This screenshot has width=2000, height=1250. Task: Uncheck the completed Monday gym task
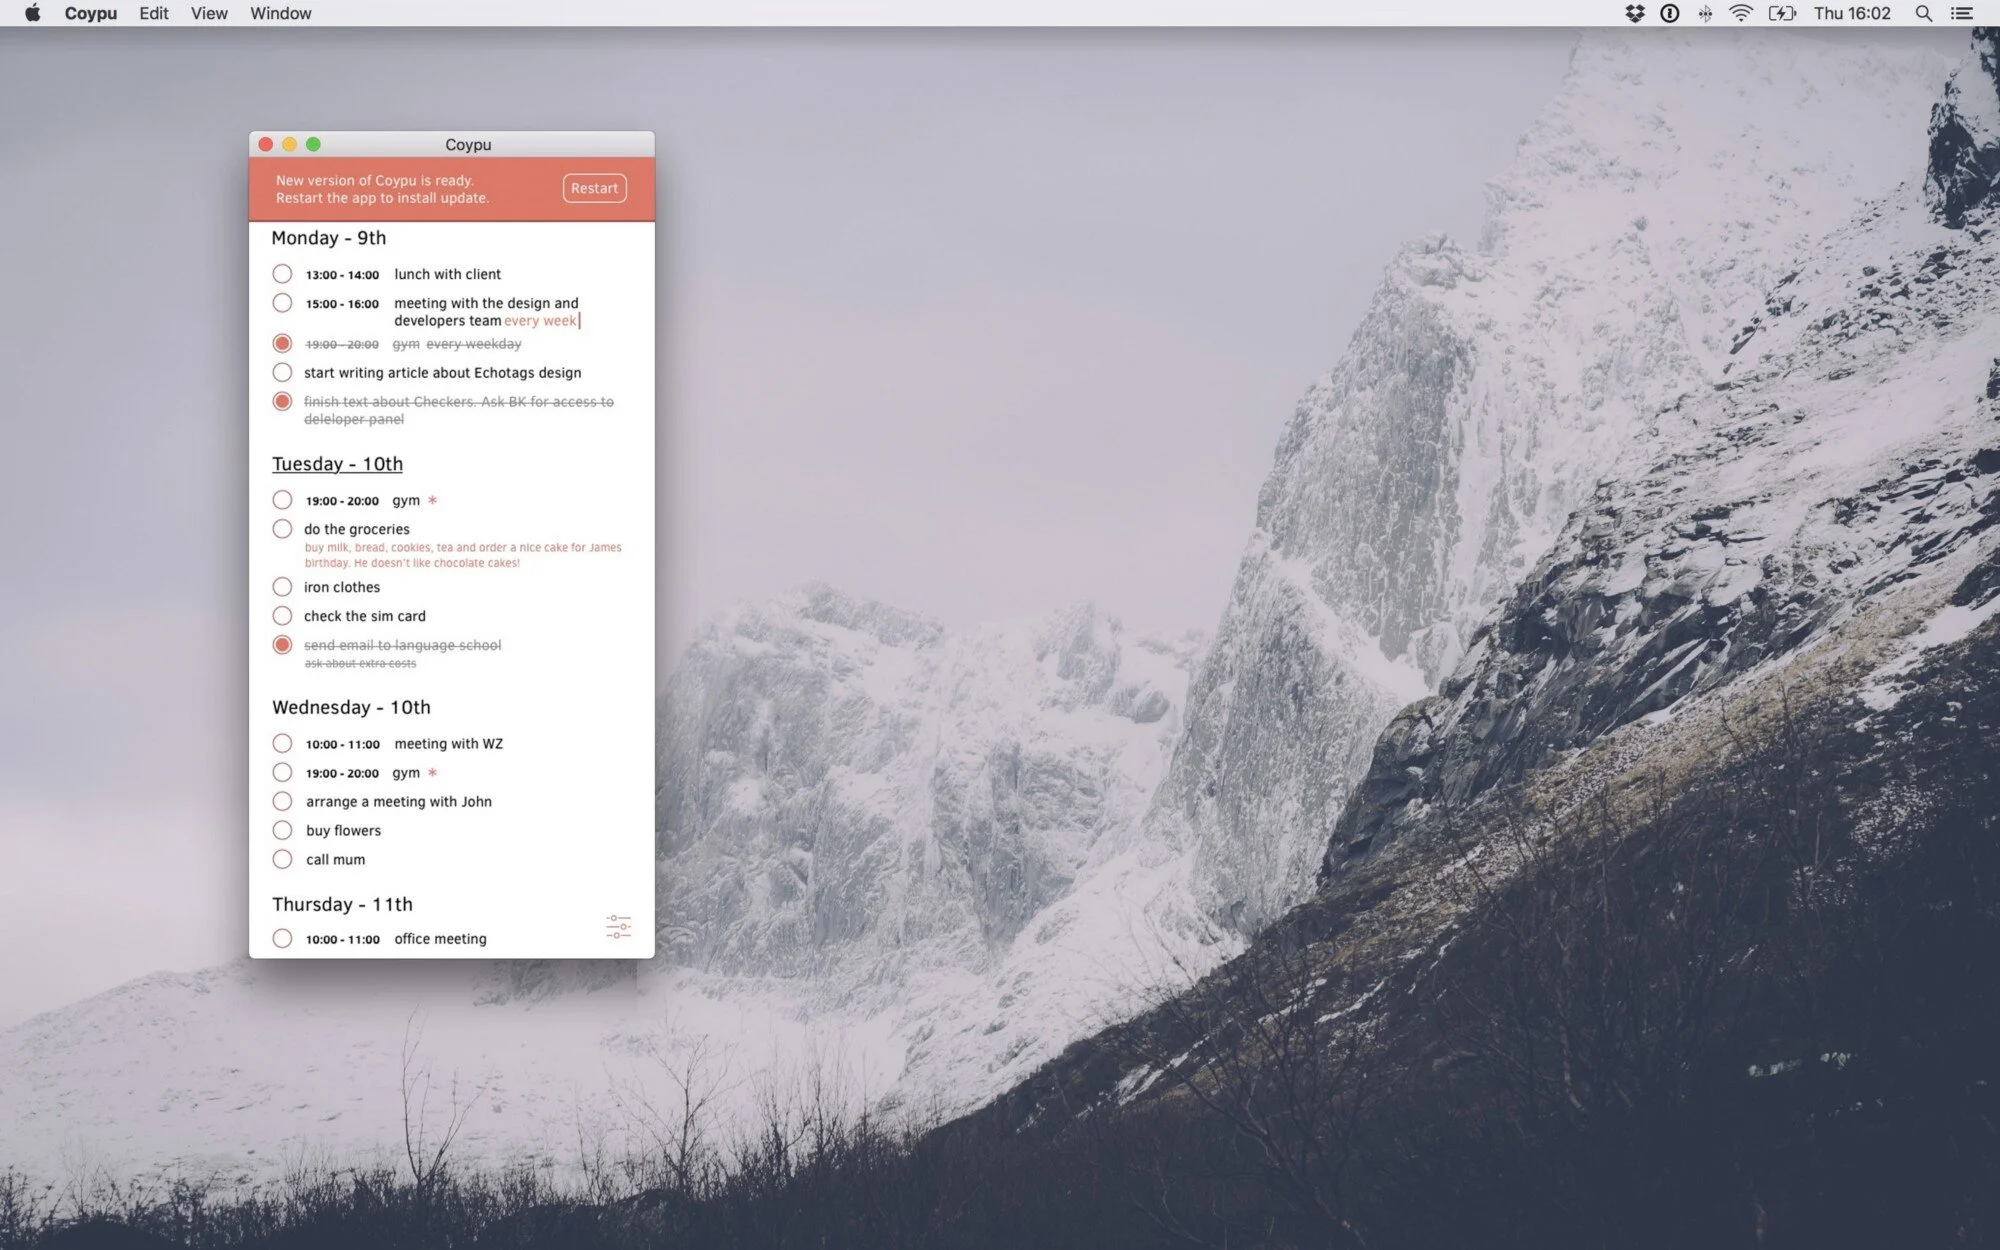click(x=282, y=344)
